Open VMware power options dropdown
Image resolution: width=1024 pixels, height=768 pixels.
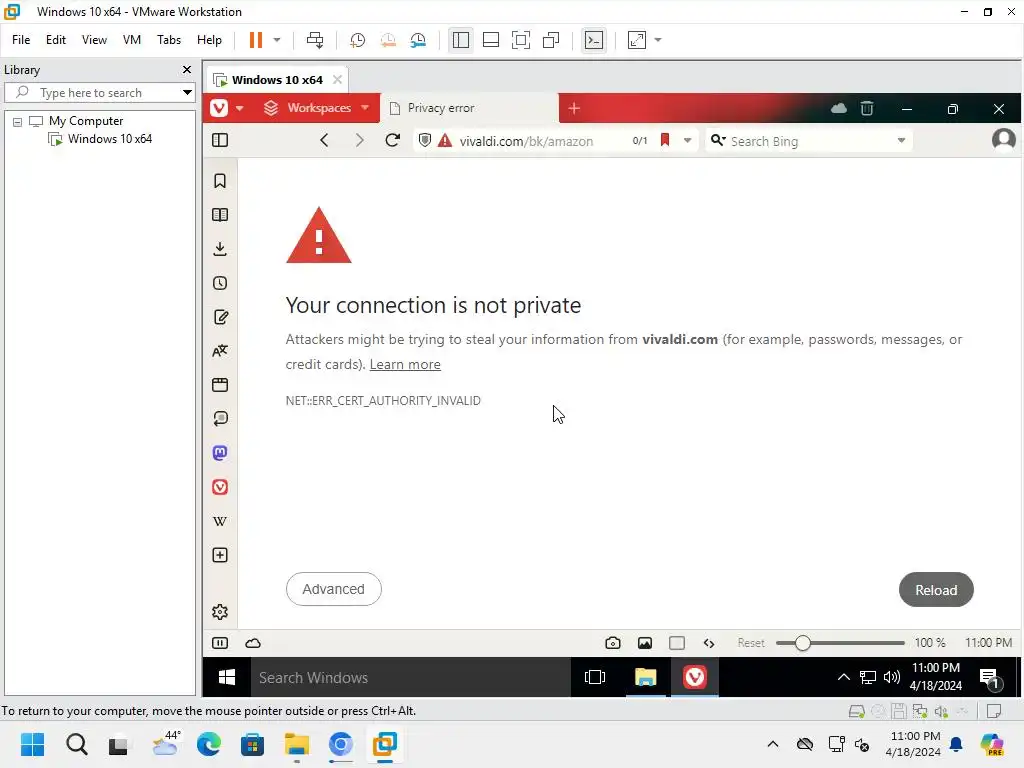(x=277, y=40)
